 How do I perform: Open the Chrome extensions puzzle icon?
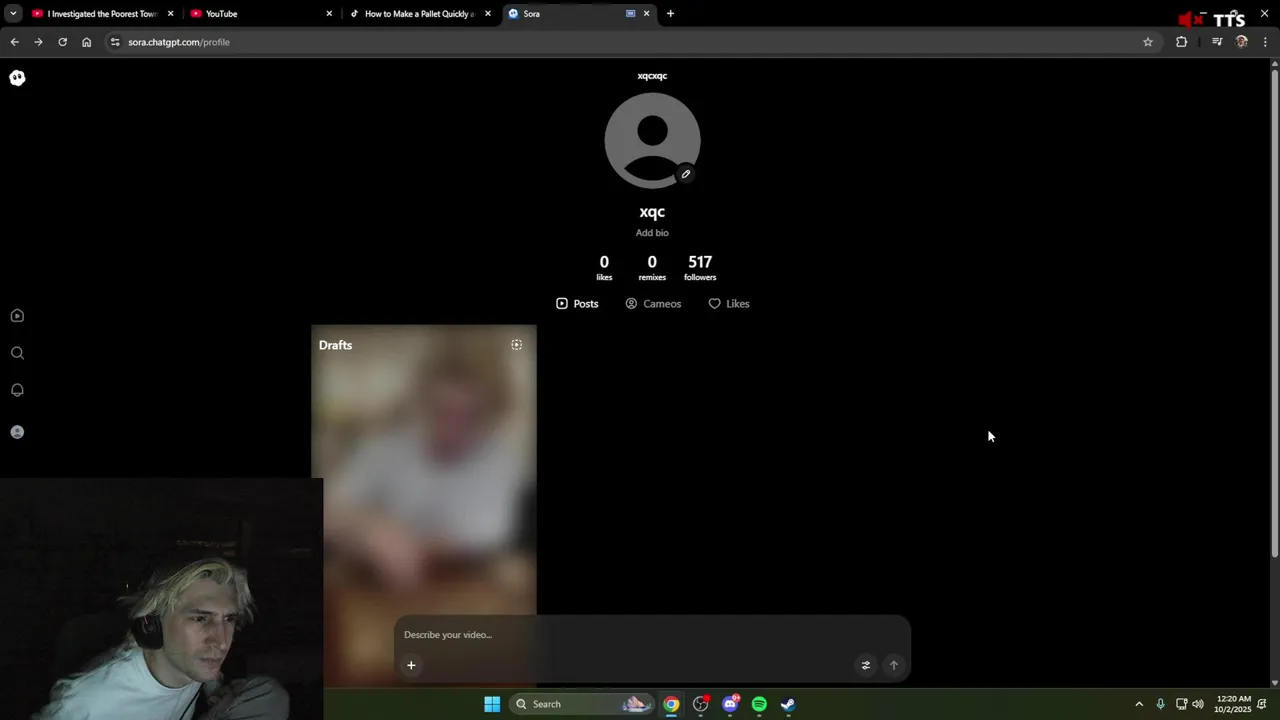pos(1182,42)
